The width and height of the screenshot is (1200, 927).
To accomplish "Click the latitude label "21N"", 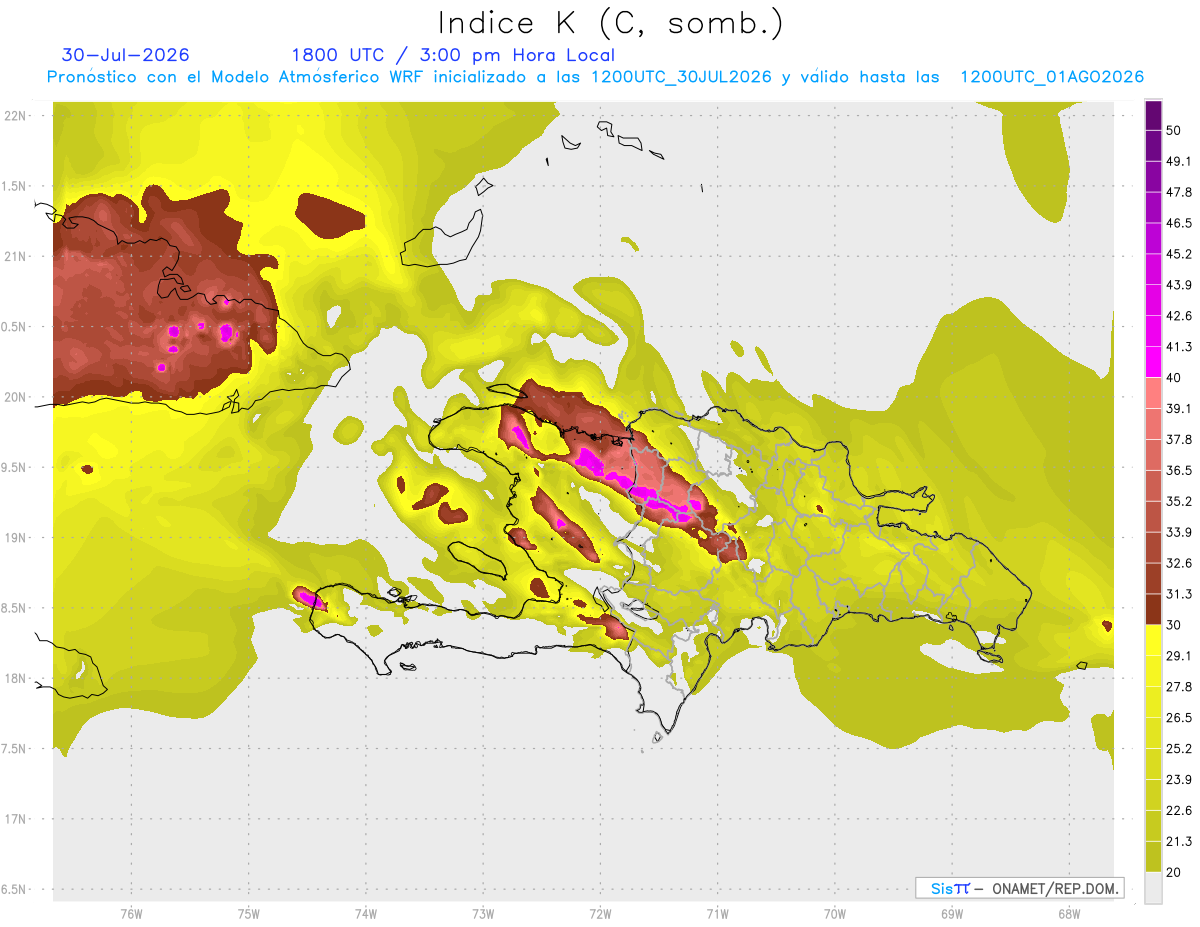I will (x=16, y=256).
